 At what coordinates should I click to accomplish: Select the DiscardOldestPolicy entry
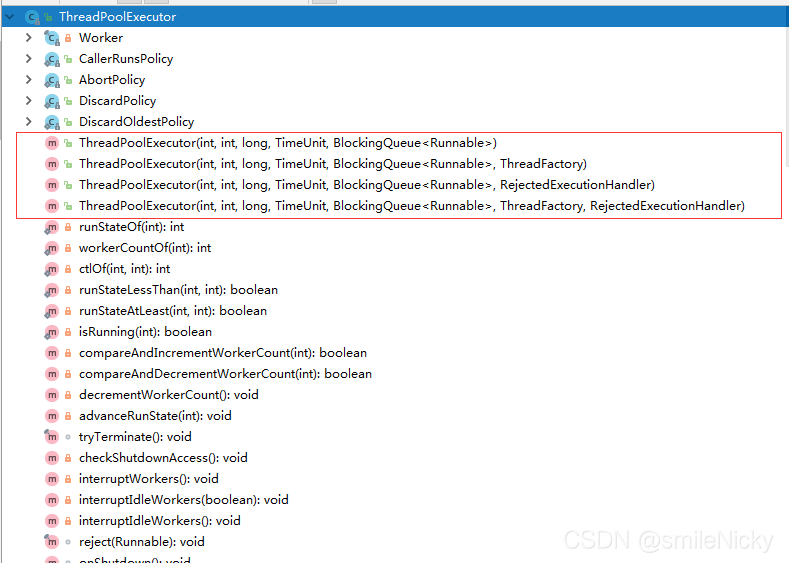136,122
